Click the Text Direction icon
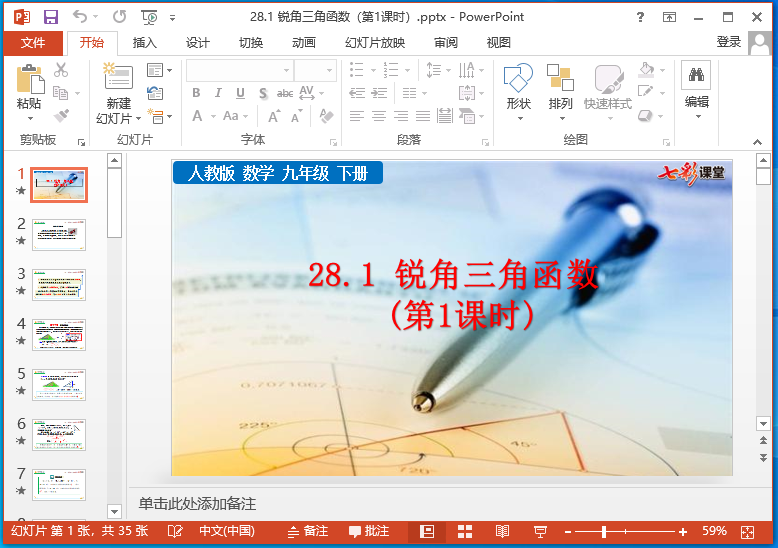The width and height of the screenshot is (778, 548). pyautogui.click(x=466, y=70)
